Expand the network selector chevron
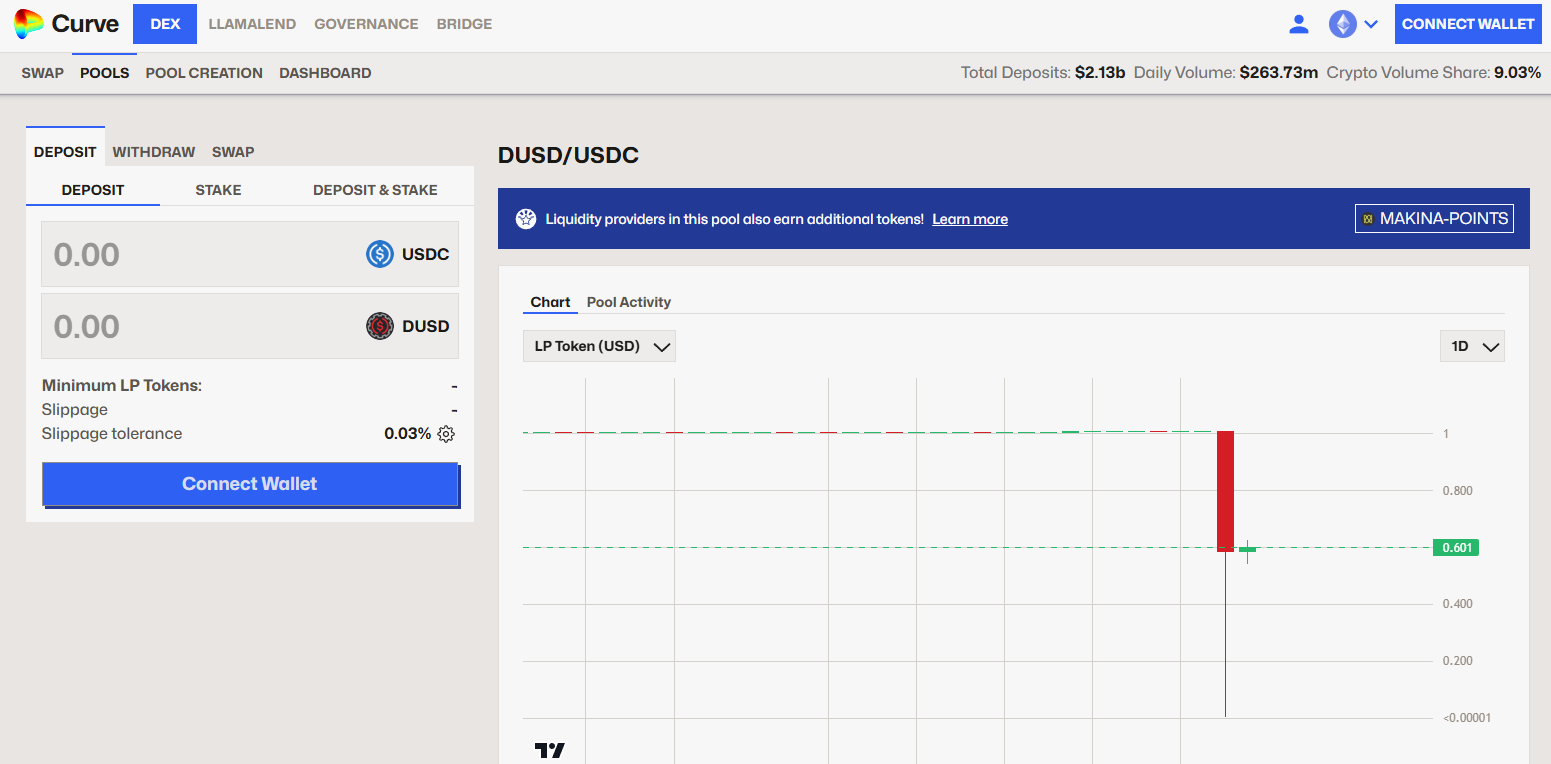 tap(1371, 24)
